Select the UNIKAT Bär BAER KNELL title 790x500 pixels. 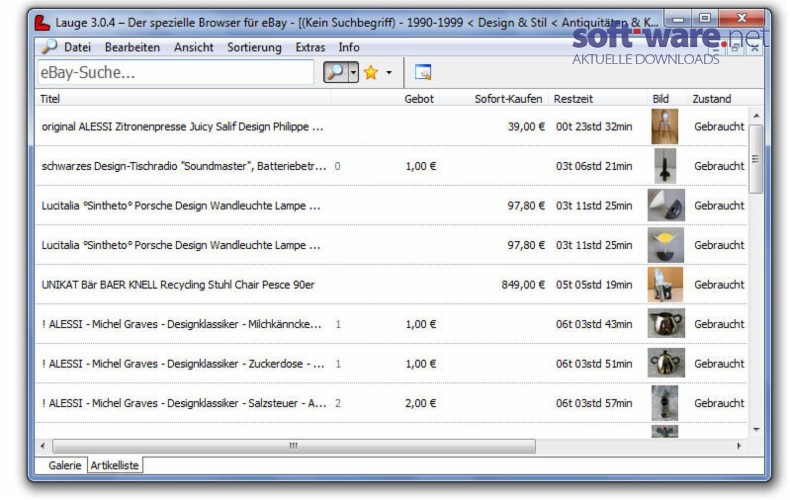pyautogui.click(x=178, y=285)
